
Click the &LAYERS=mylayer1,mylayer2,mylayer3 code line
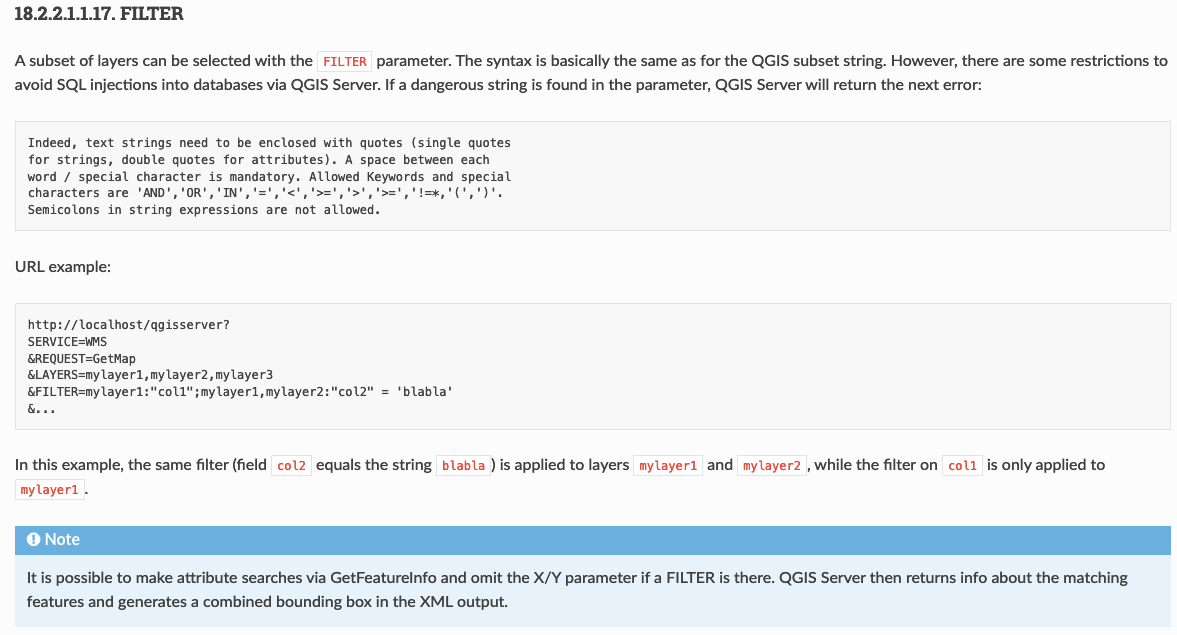[150, 375]
